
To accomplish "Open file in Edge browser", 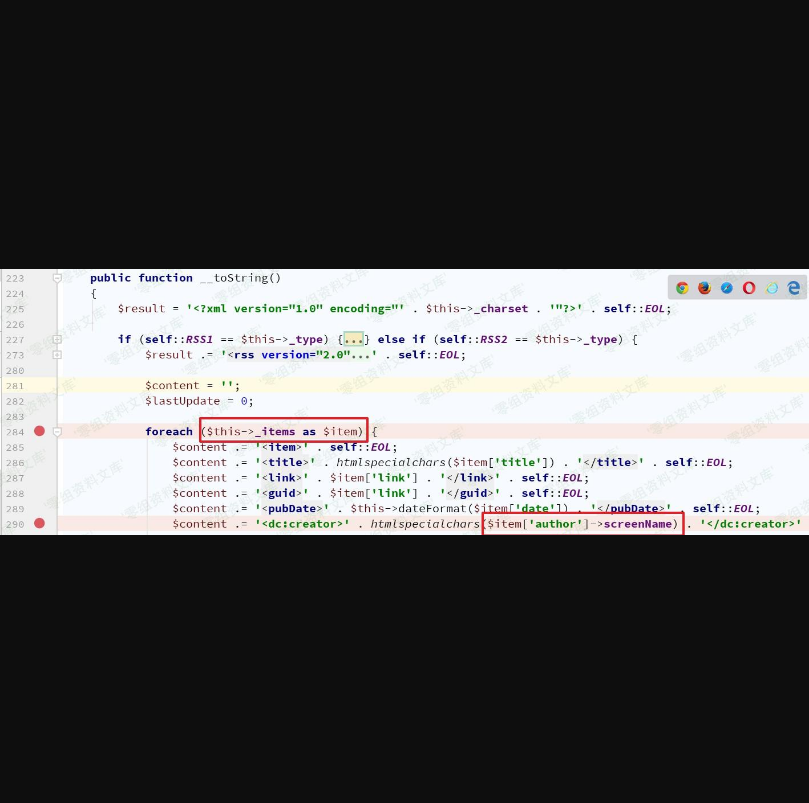I will (794, 288).
